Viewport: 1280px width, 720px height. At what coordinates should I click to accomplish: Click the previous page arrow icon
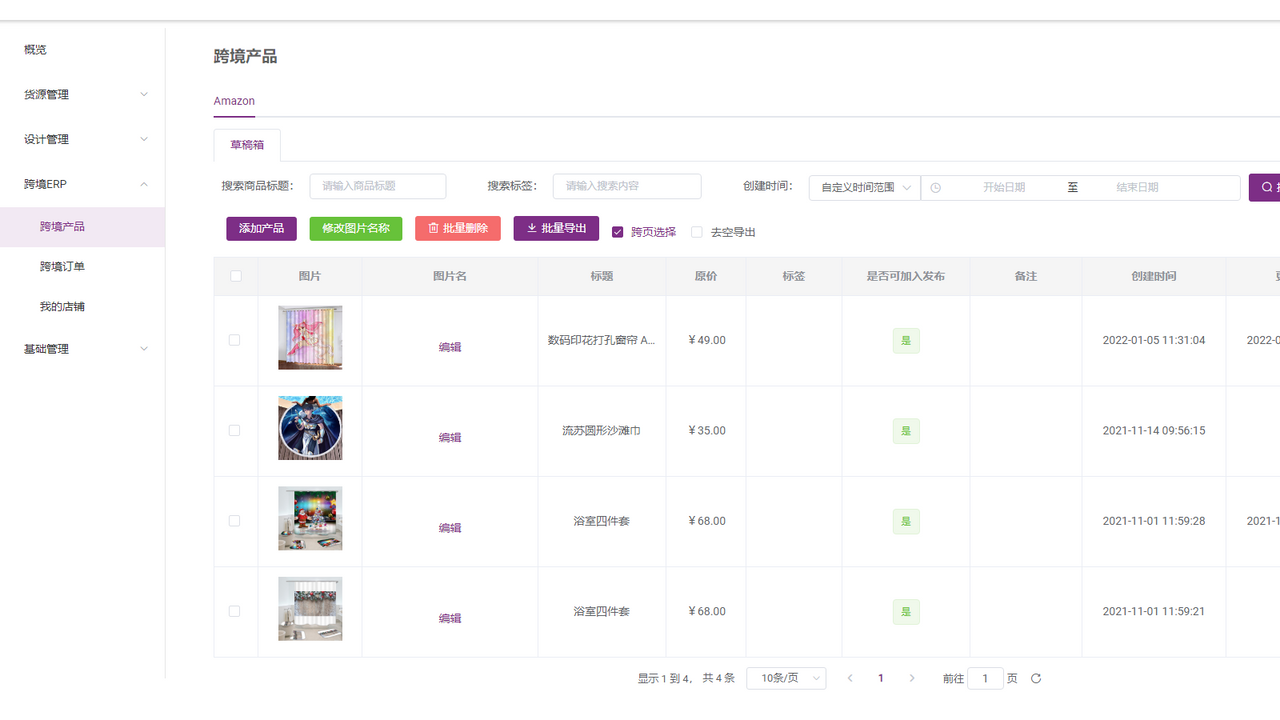850,678
